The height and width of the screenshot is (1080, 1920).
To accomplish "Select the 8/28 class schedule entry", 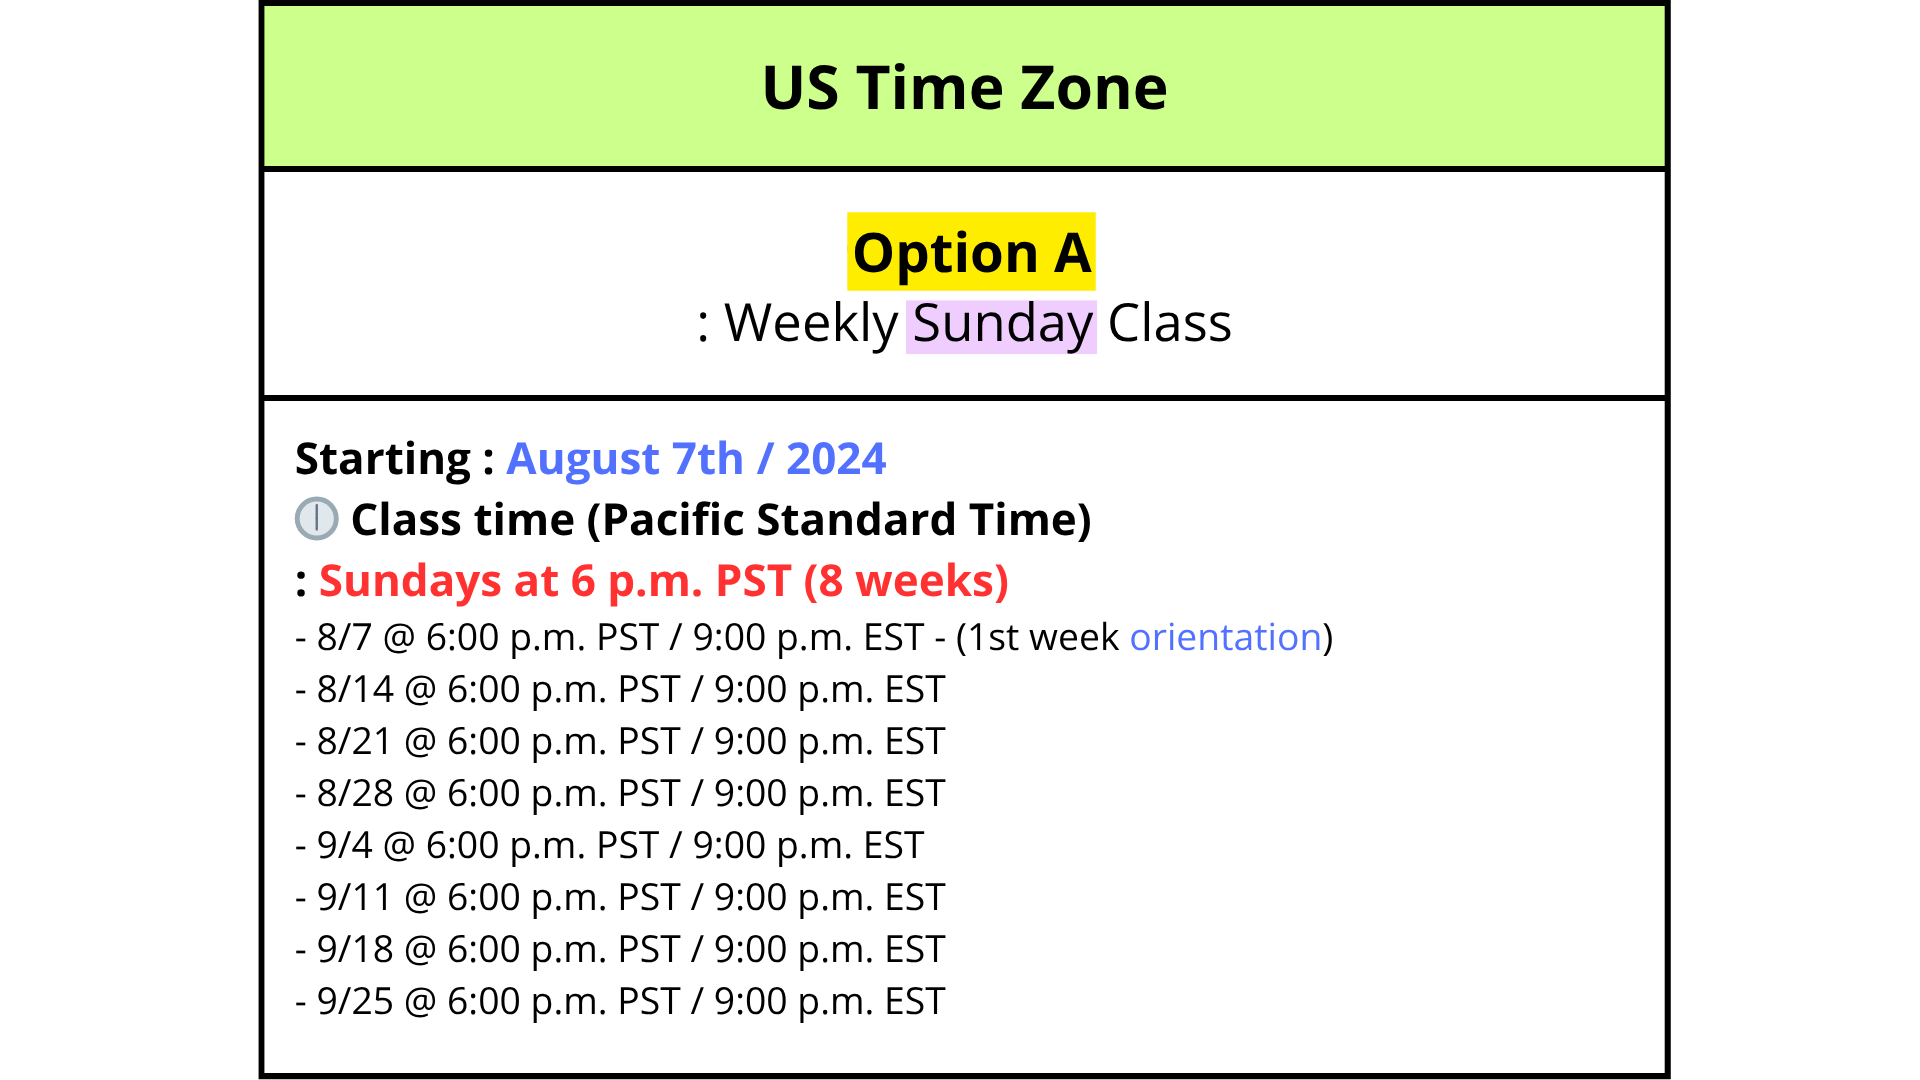I will point(620,794).
